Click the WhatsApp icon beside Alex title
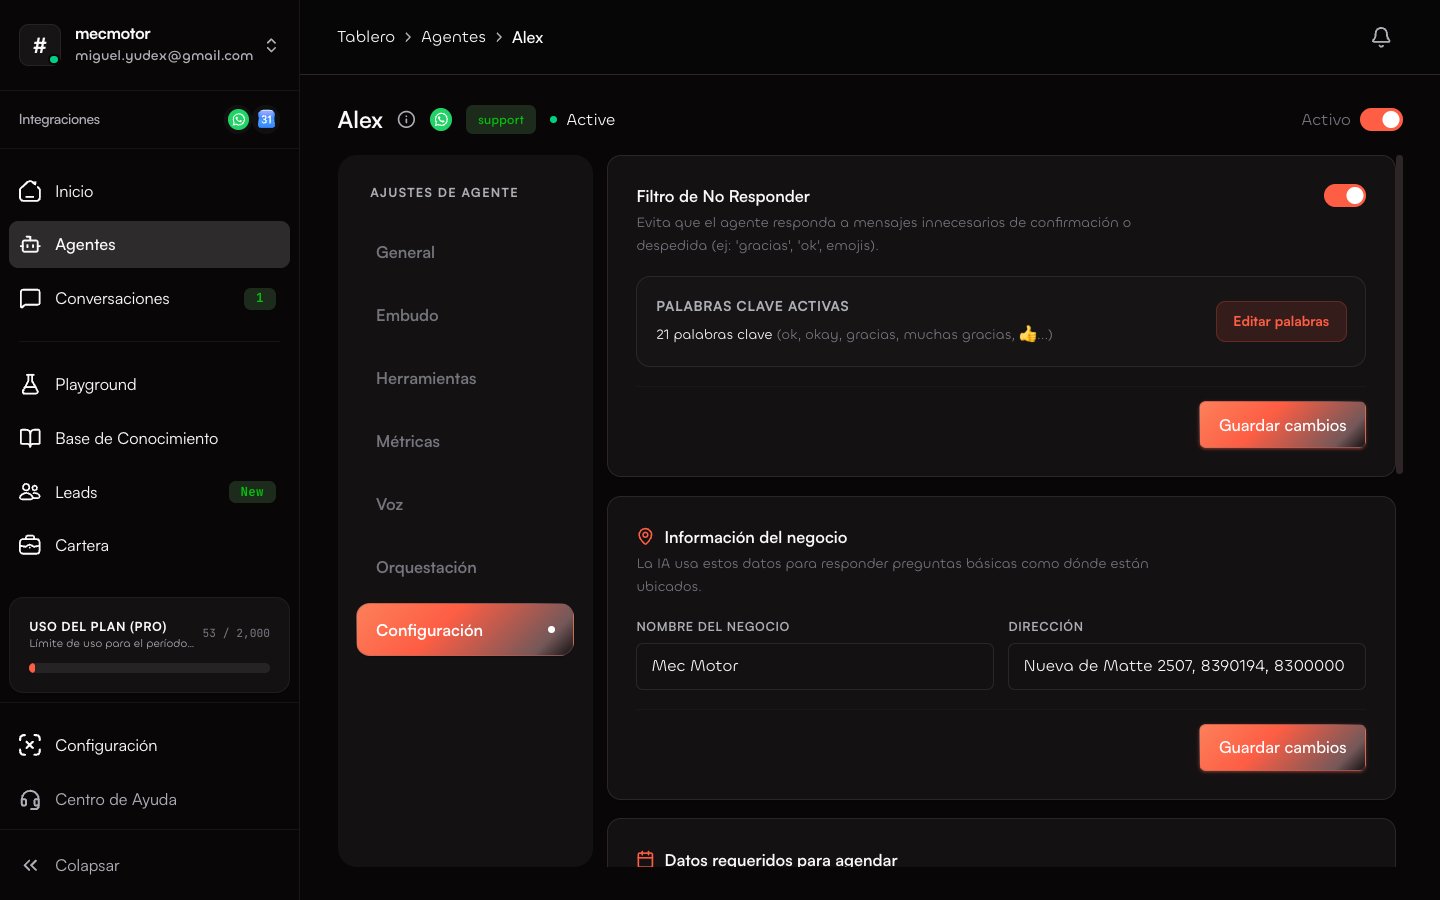The image size is (1440, 900). (x=441, y=119)
